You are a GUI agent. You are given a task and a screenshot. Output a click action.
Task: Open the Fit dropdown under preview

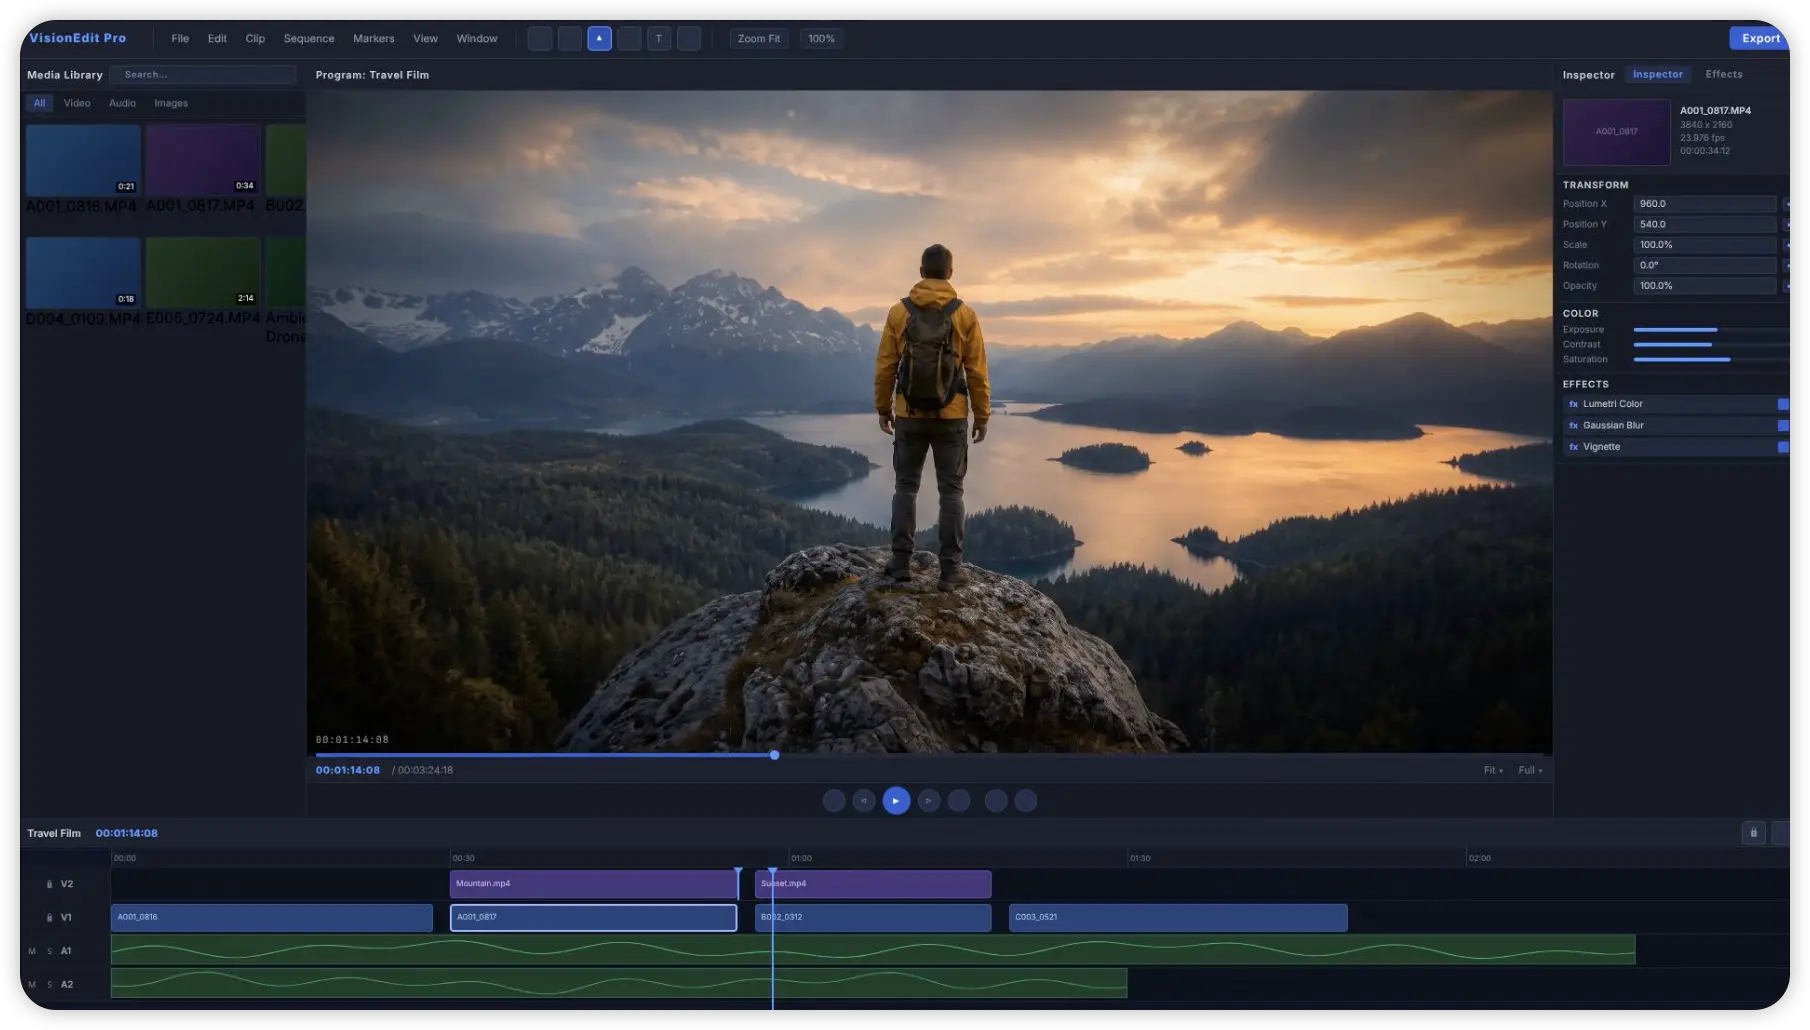1493,770
